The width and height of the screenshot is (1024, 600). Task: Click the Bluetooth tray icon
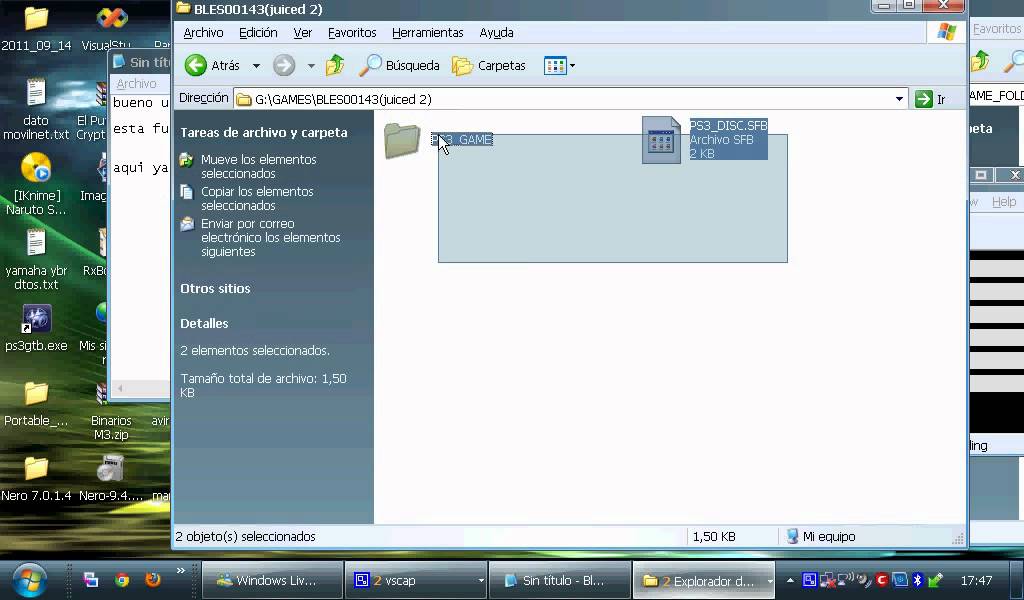pos(918,580)
